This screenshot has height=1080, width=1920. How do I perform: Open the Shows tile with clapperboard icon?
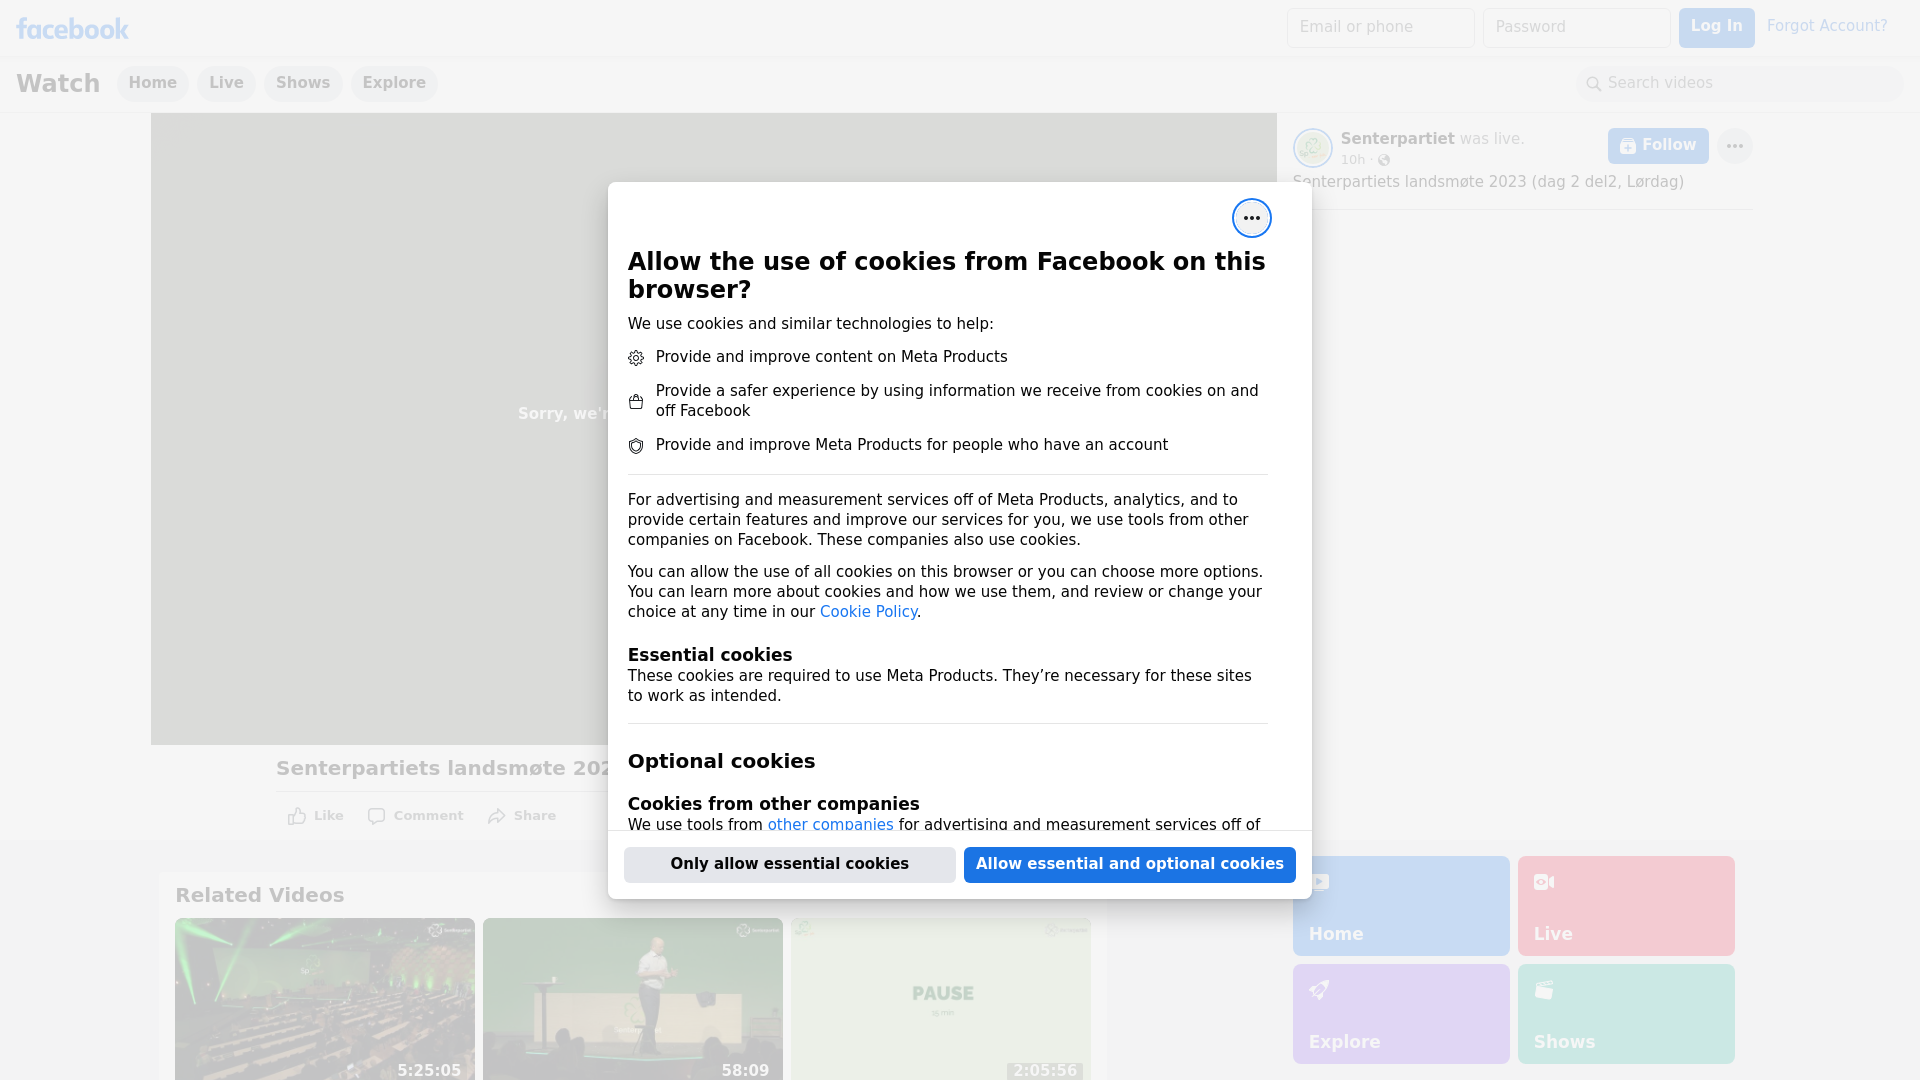click(x=1626, y=1014)
